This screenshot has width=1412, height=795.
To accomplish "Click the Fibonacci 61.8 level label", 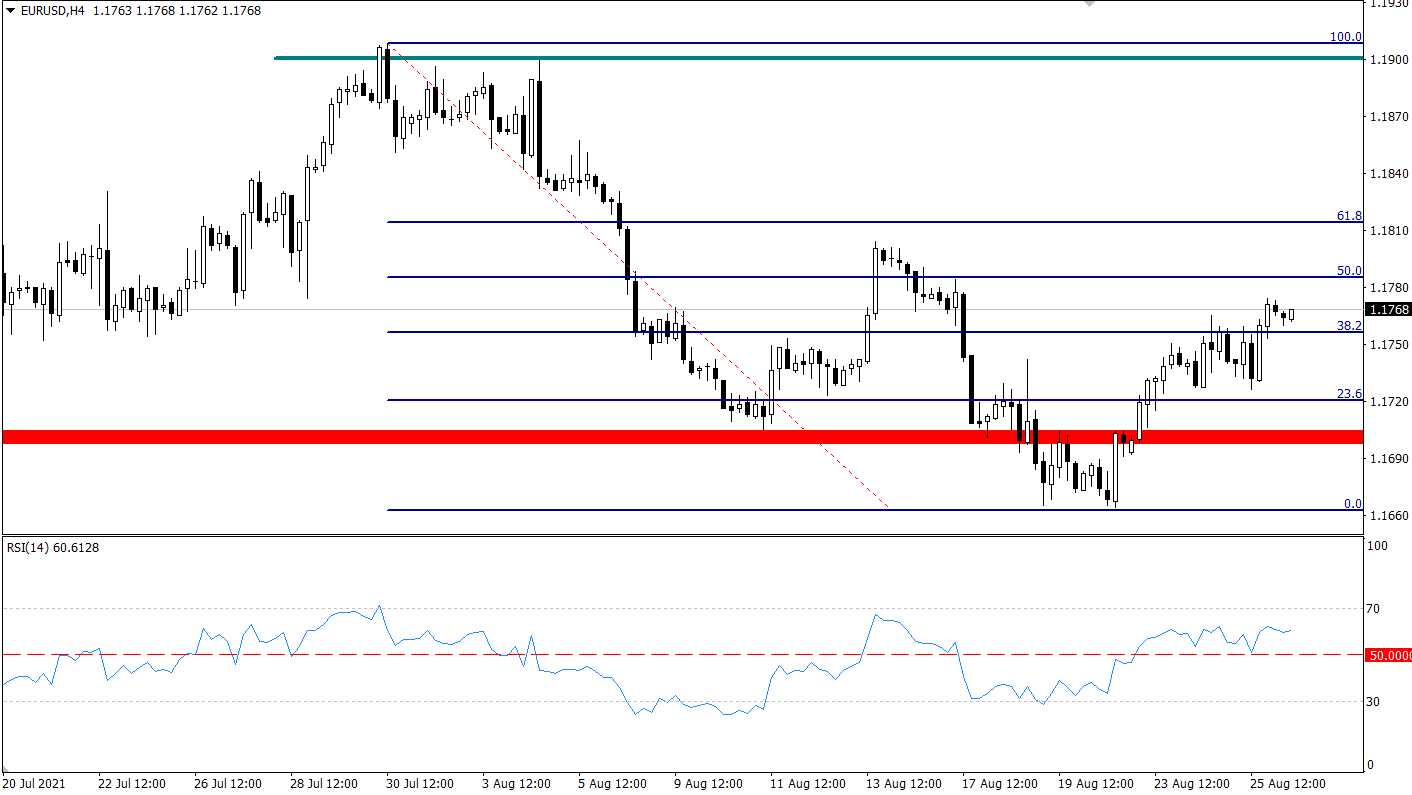I will 1349,215.
